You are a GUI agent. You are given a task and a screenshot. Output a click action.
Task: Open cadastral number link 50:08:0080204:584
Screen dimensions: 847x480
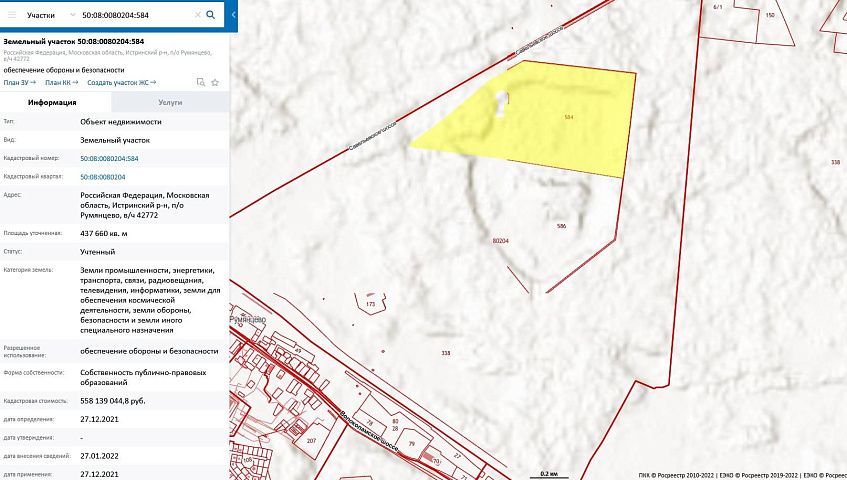pyautogui.click(x=109, y=158)
